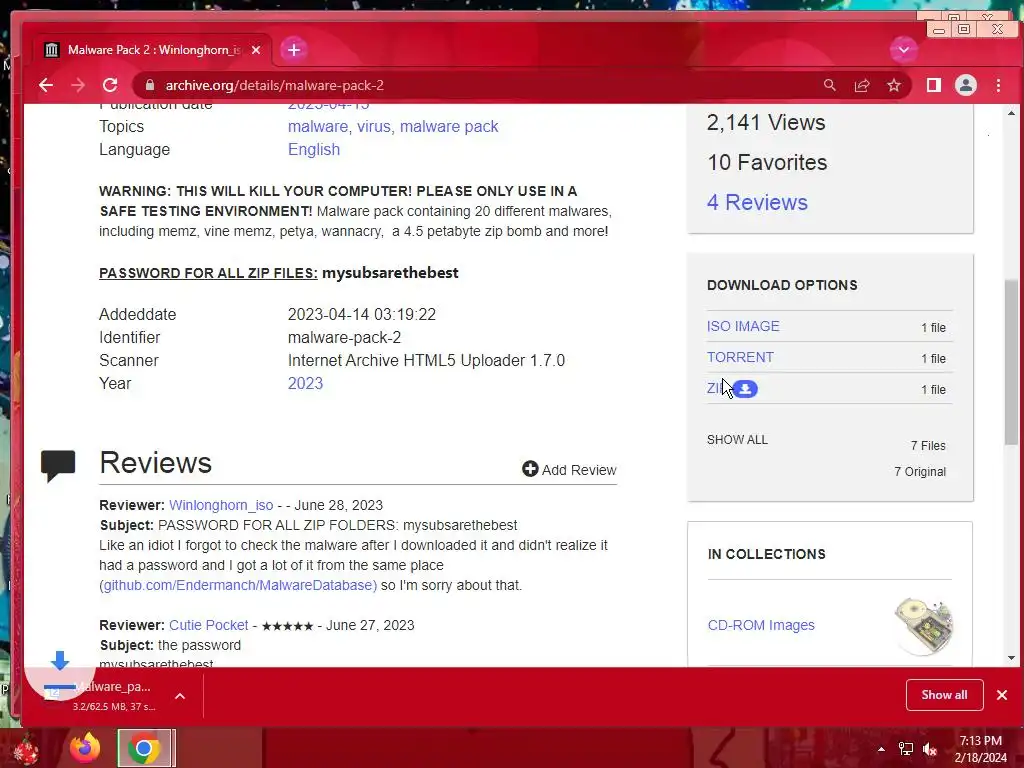Click the page scrollbar up arrow
Image resolution: width=1024 pixels, height=768 pixels.
click(x=1012, y=113)
